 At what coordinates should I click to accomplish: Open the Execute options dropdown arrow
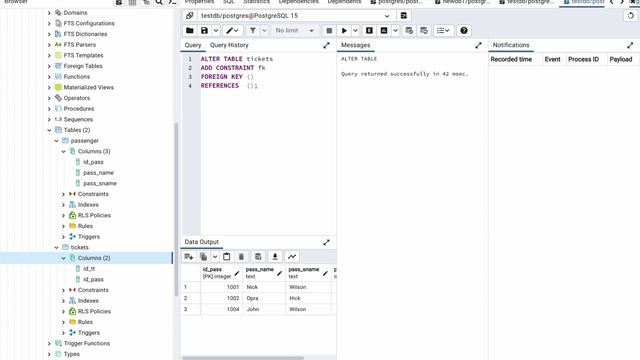[355, 31]
